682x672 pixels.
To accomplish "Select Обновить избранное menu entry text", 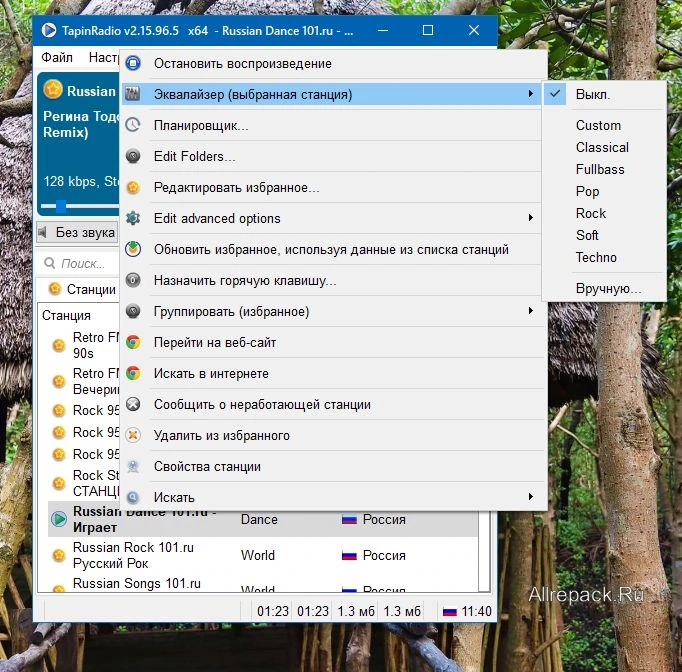I will tap(331, 250).
